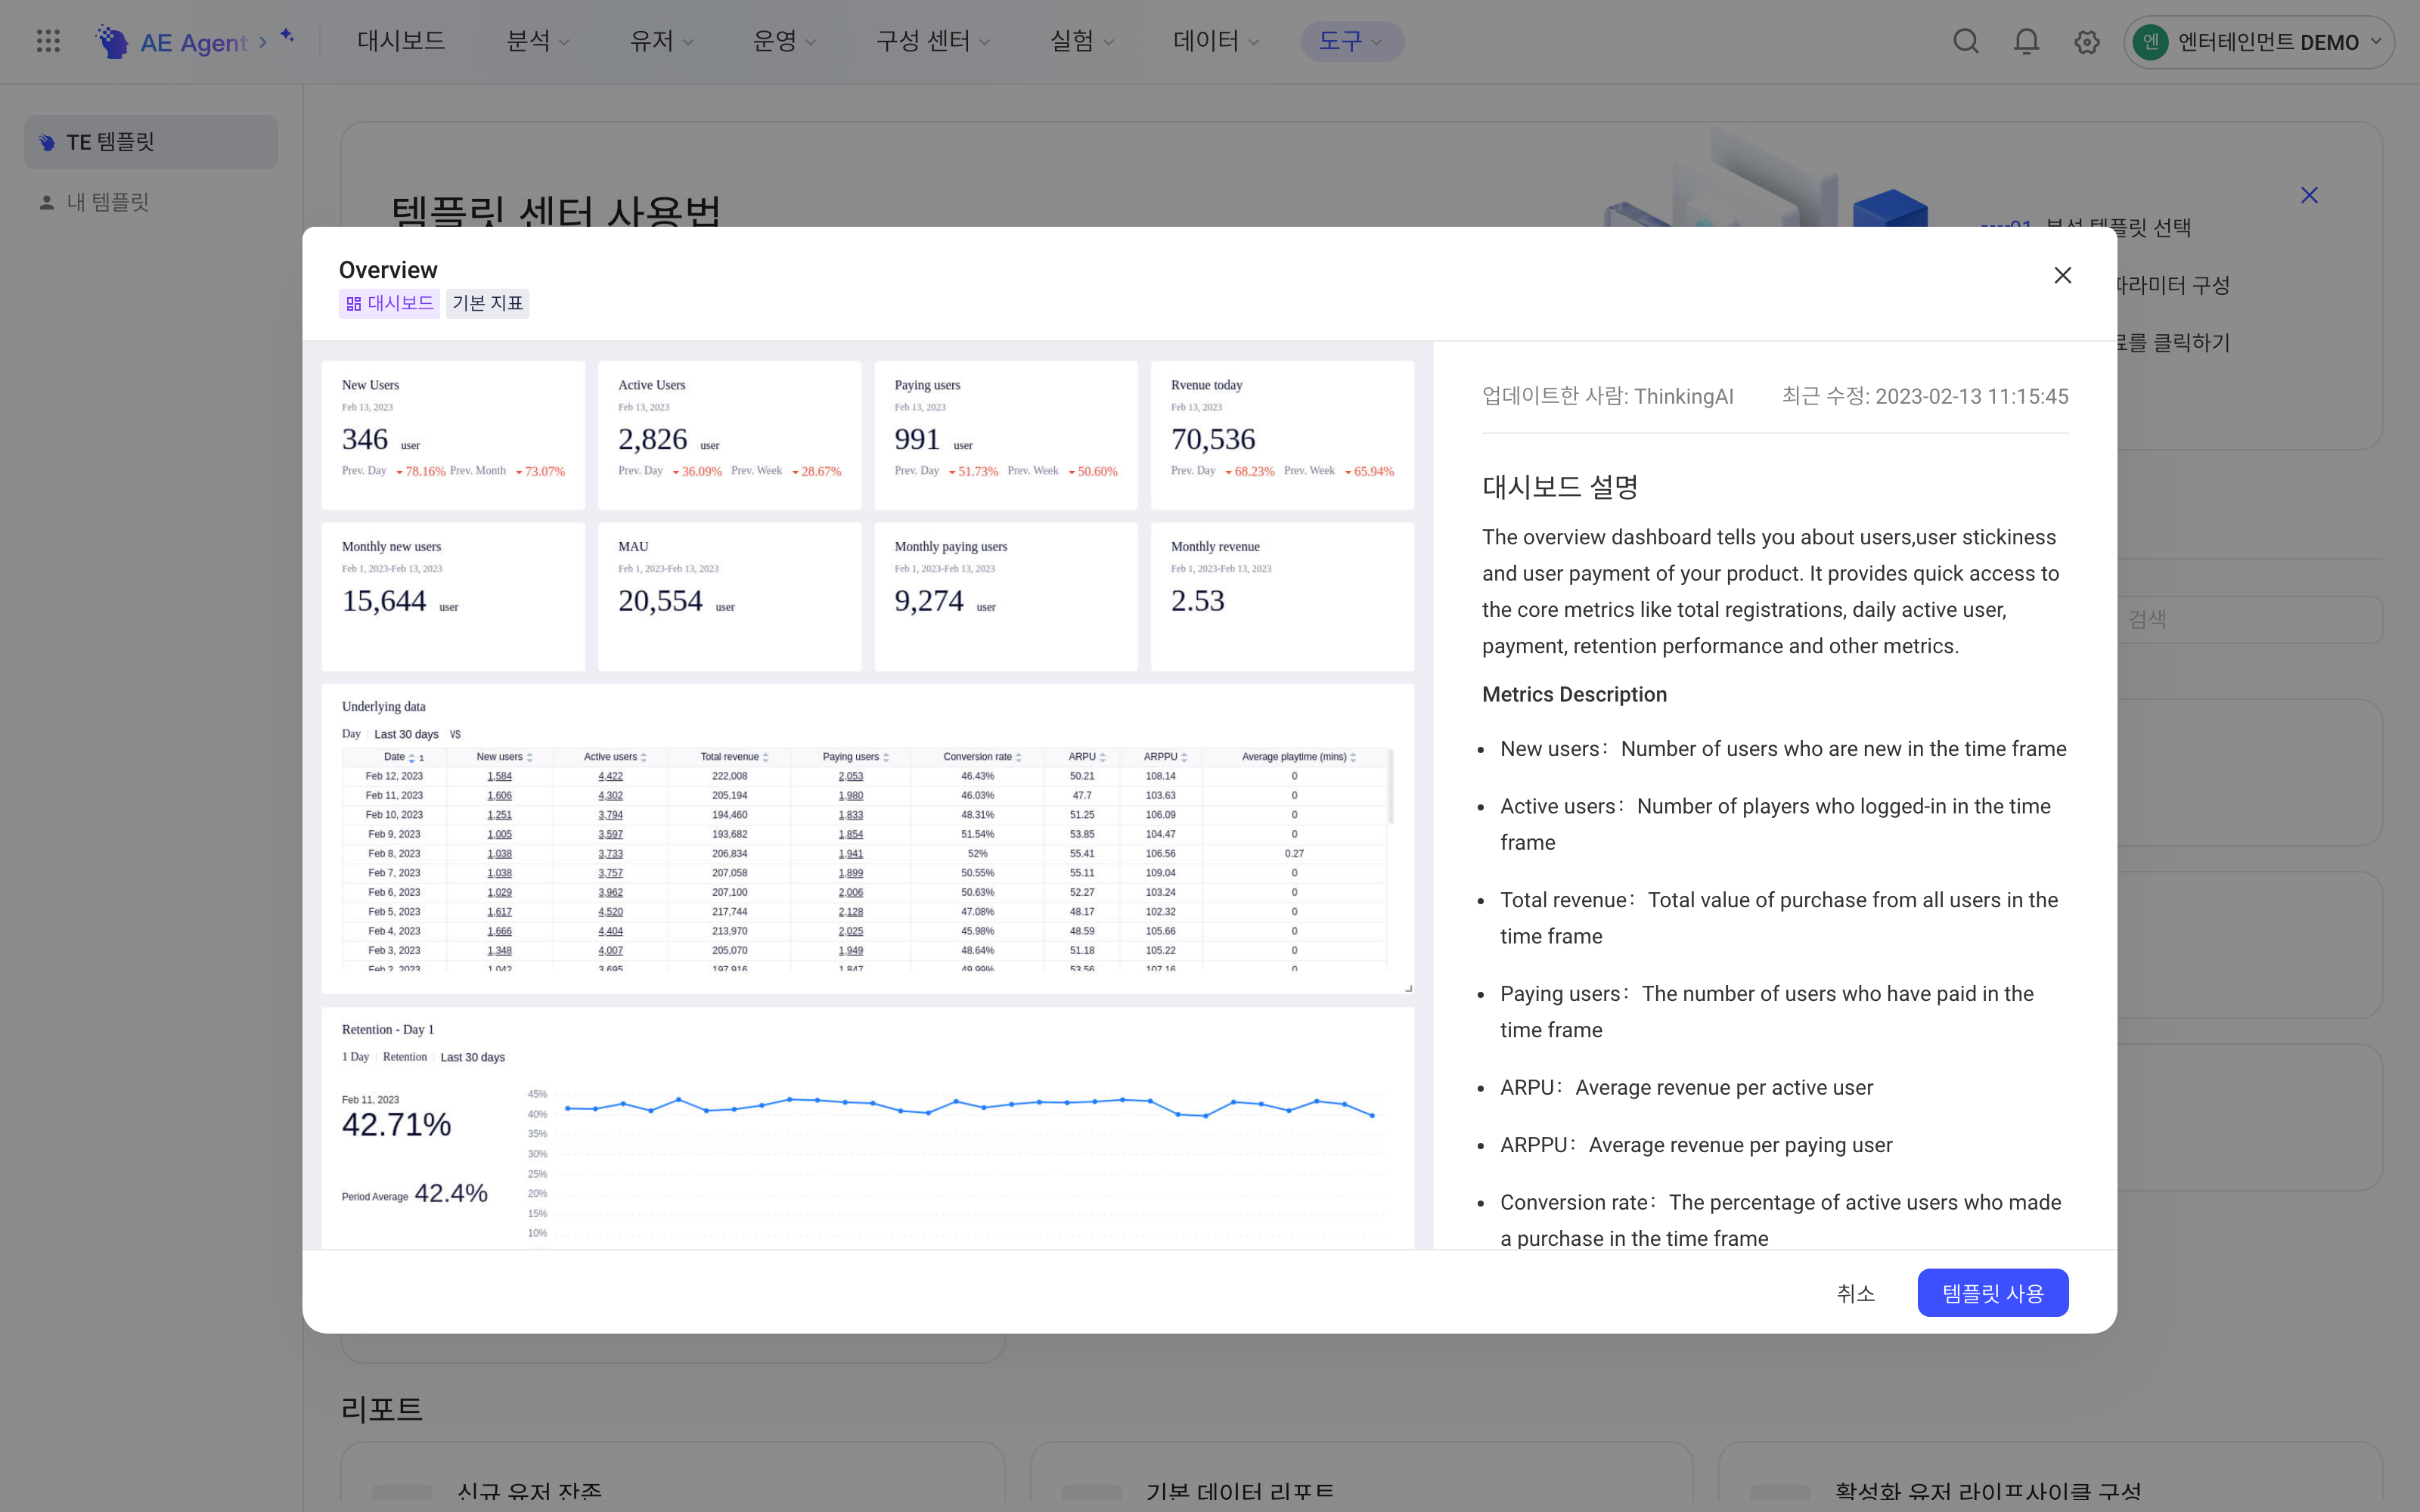Click the 내 템플릿 person icon

46,202
